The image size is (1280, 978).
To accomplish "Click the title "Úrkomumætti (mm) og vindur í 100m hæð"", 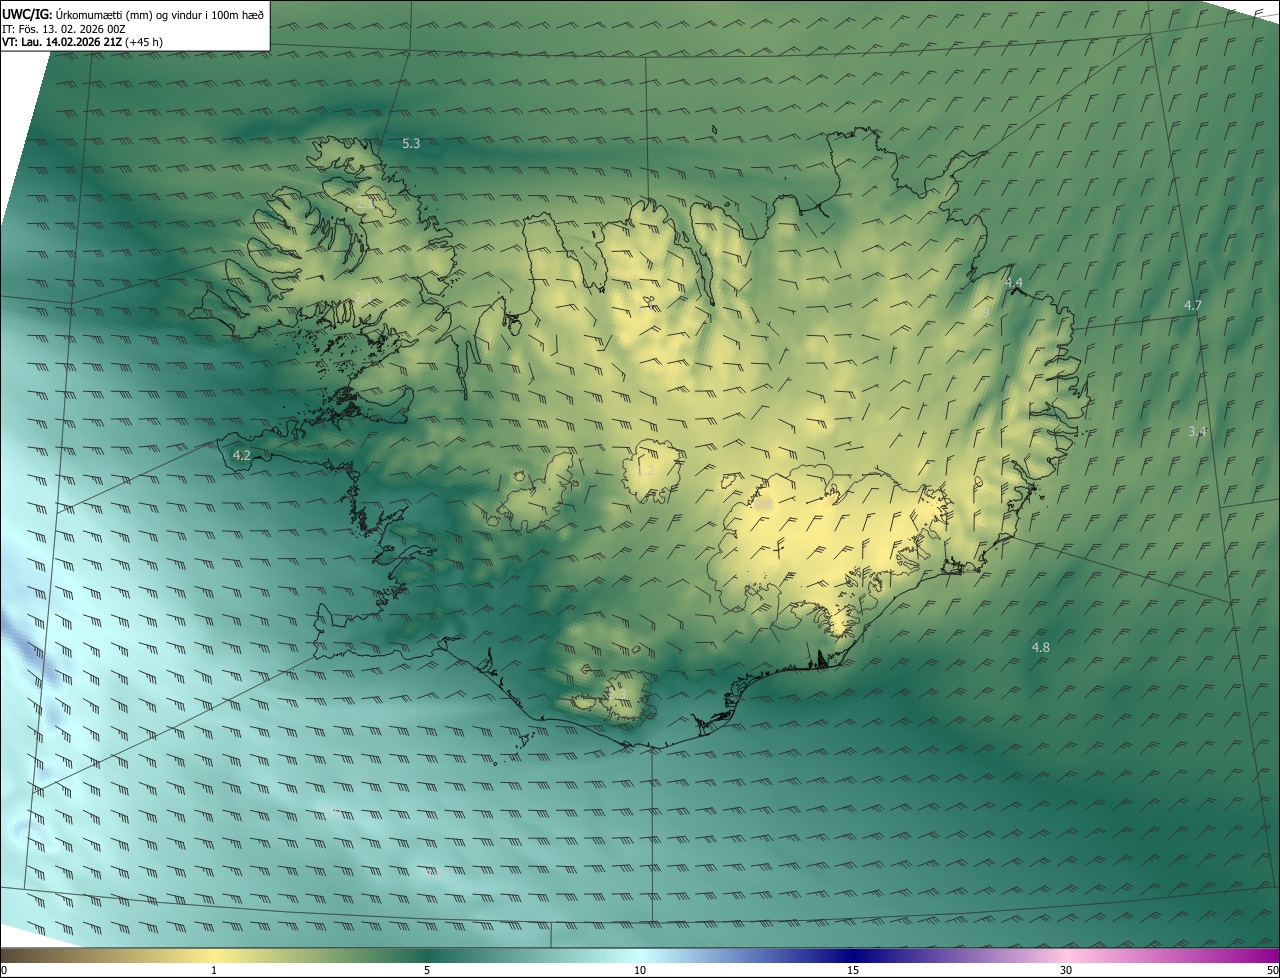I will pyautogui.click(x=160, y=14).
